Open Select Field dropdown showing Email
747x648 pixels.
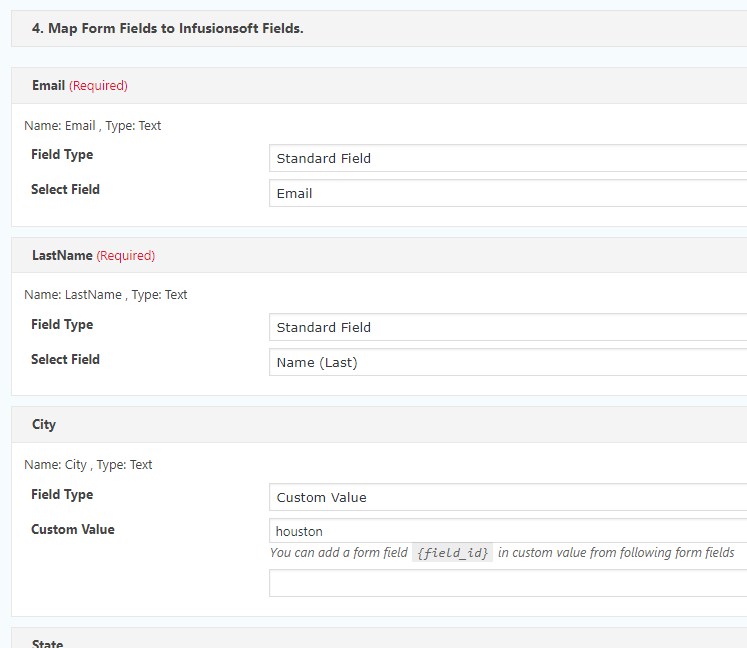508,193
